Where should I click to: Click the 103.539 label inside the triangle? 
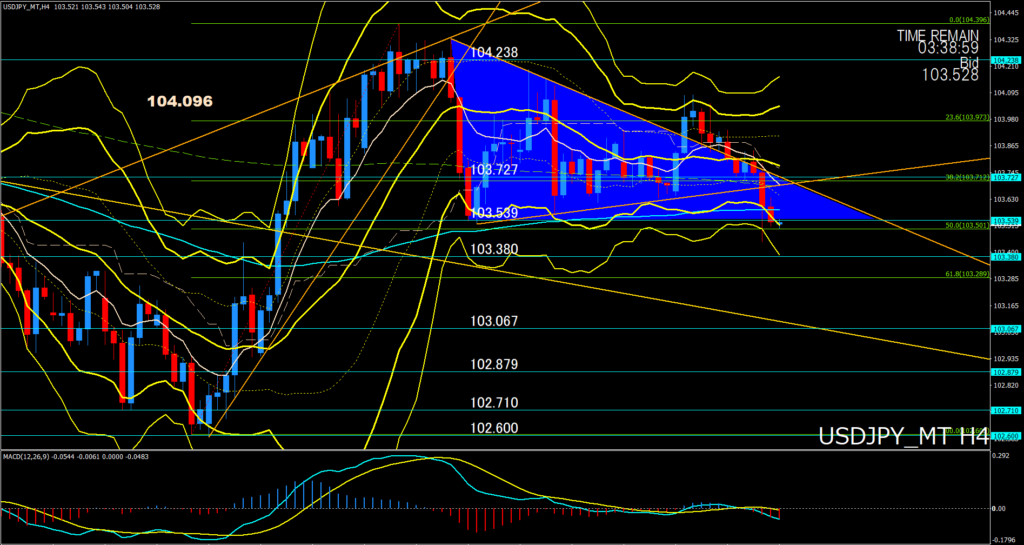click(494, 213)
